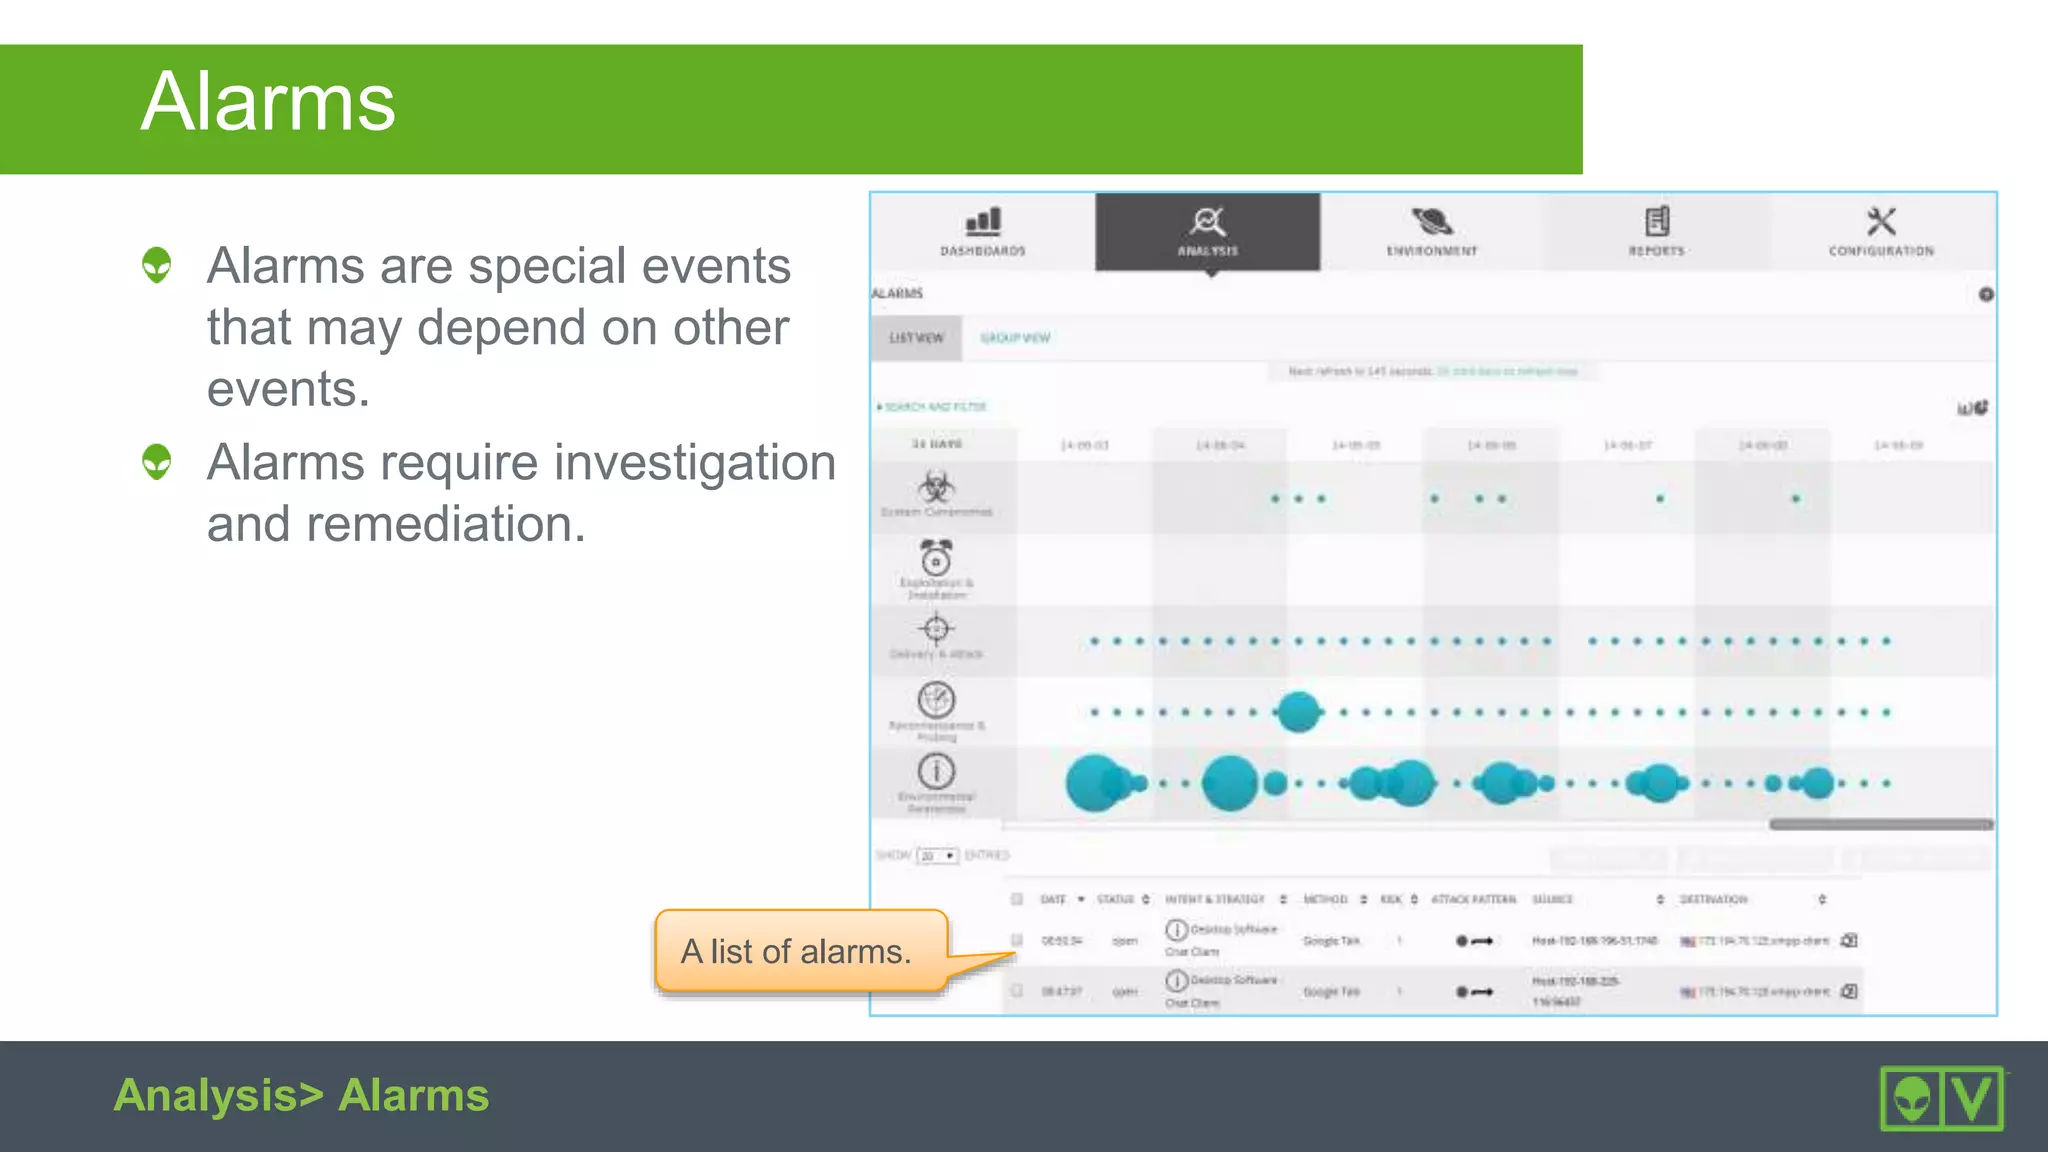Open details icon on first alarm row

point(1849,941)
